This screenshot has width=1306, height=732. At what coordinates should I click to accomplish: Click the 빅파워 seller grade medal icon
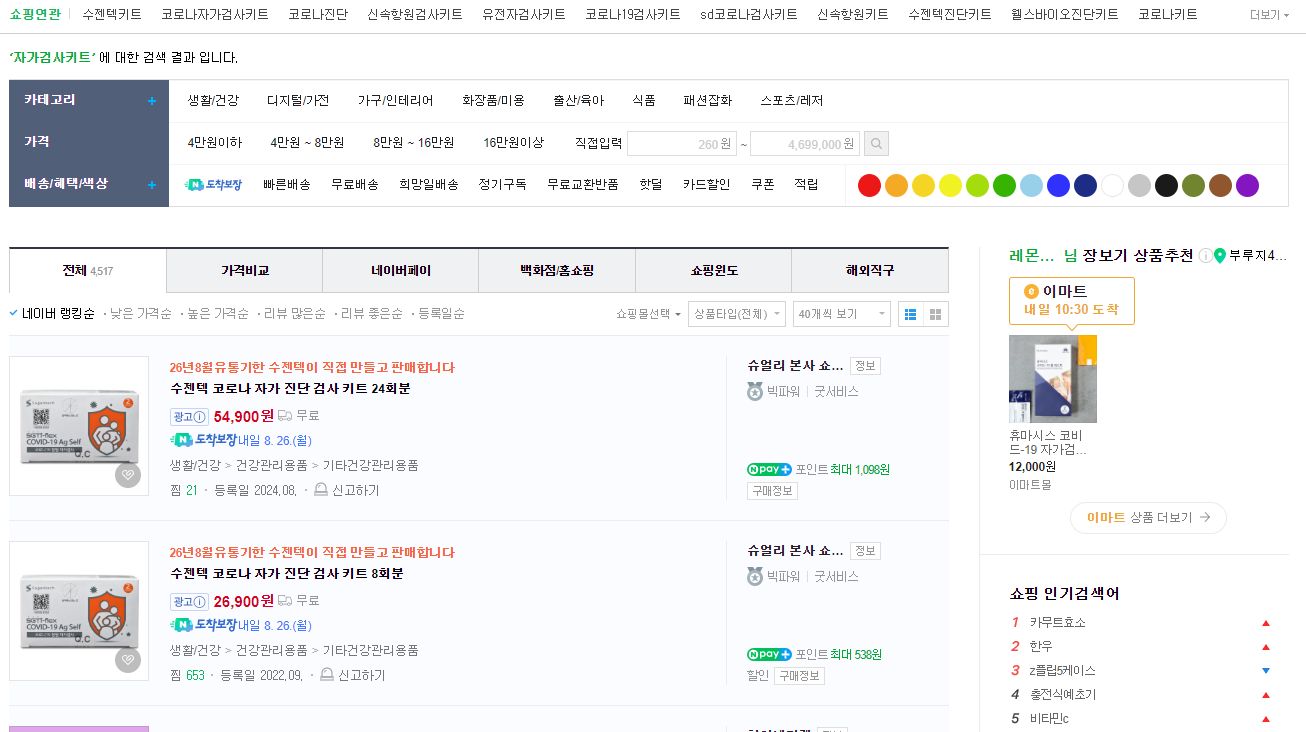[x=754, y=391]
